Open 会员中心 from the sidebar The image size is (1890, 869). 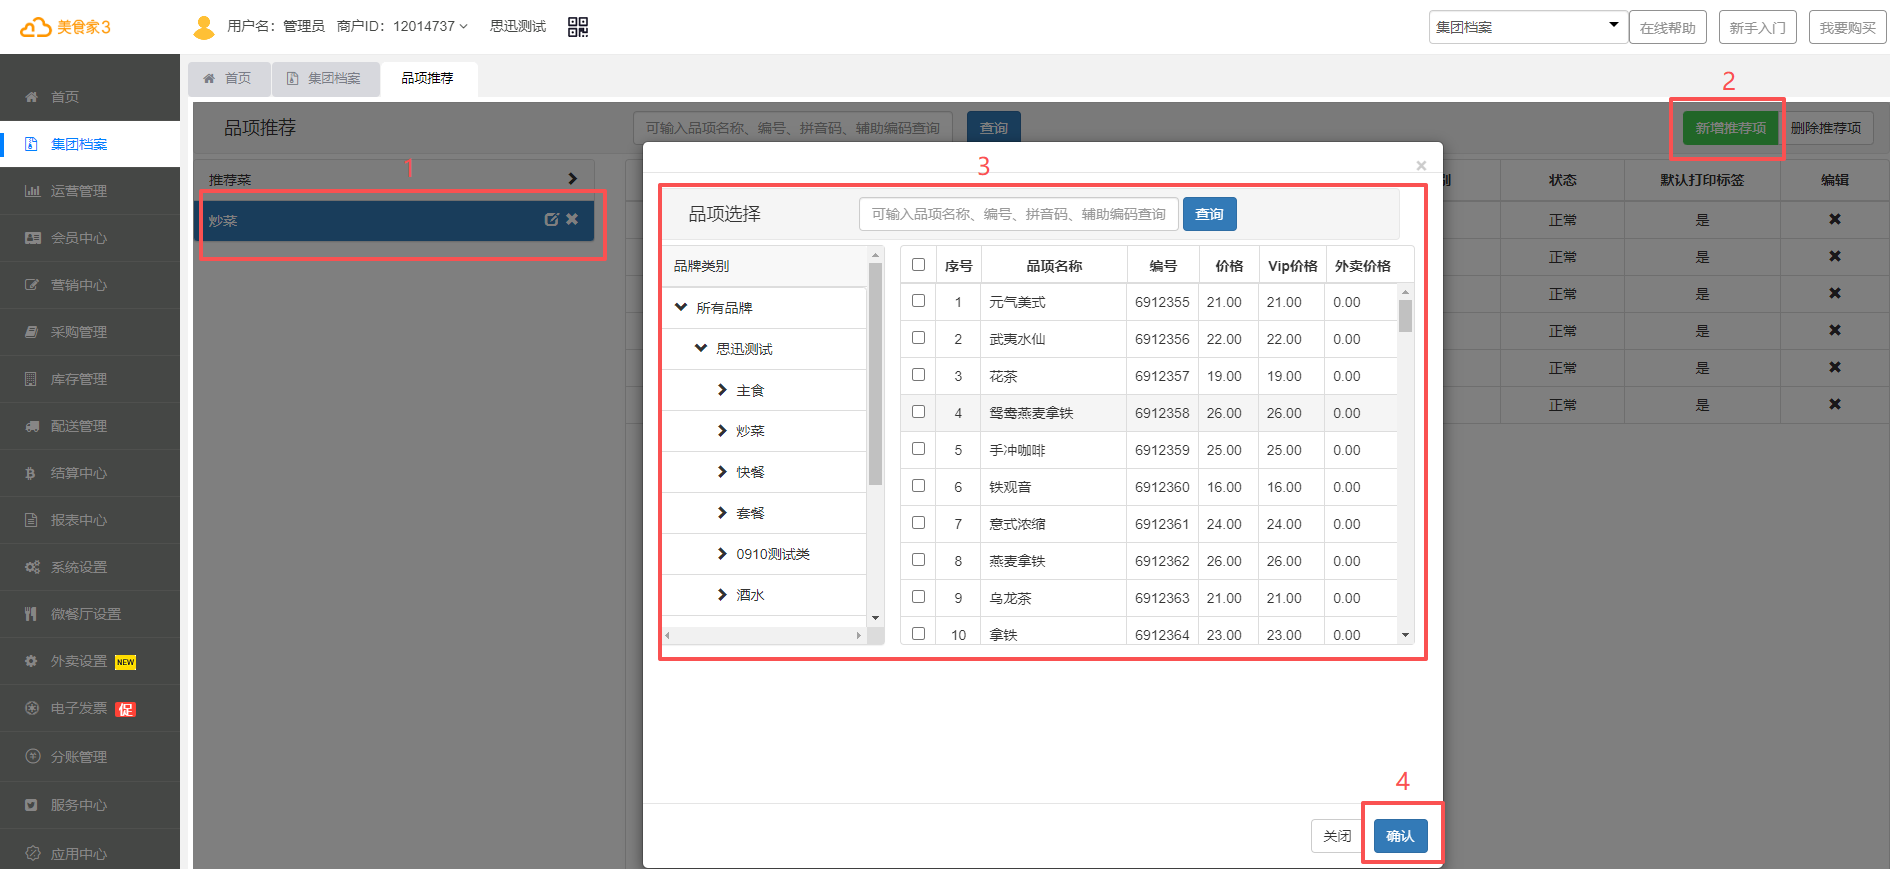pos(78,238)
